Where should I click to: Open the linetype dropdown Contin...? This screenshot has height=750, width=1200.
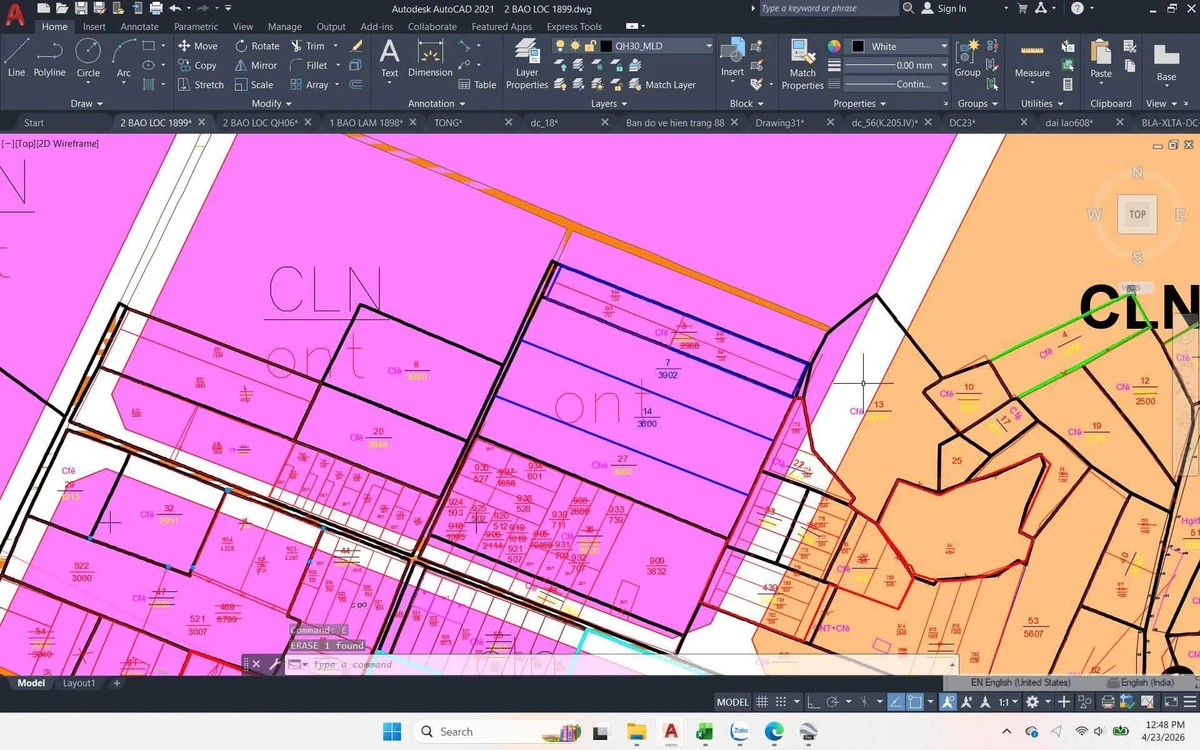[896, 85]
